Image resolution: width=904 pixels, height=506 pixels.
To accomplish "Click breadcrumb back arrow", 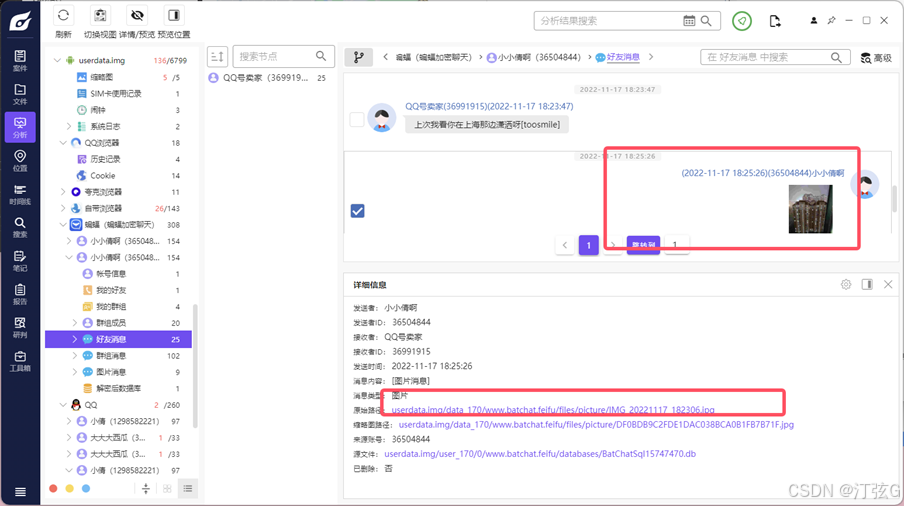I will pos(385,57).
